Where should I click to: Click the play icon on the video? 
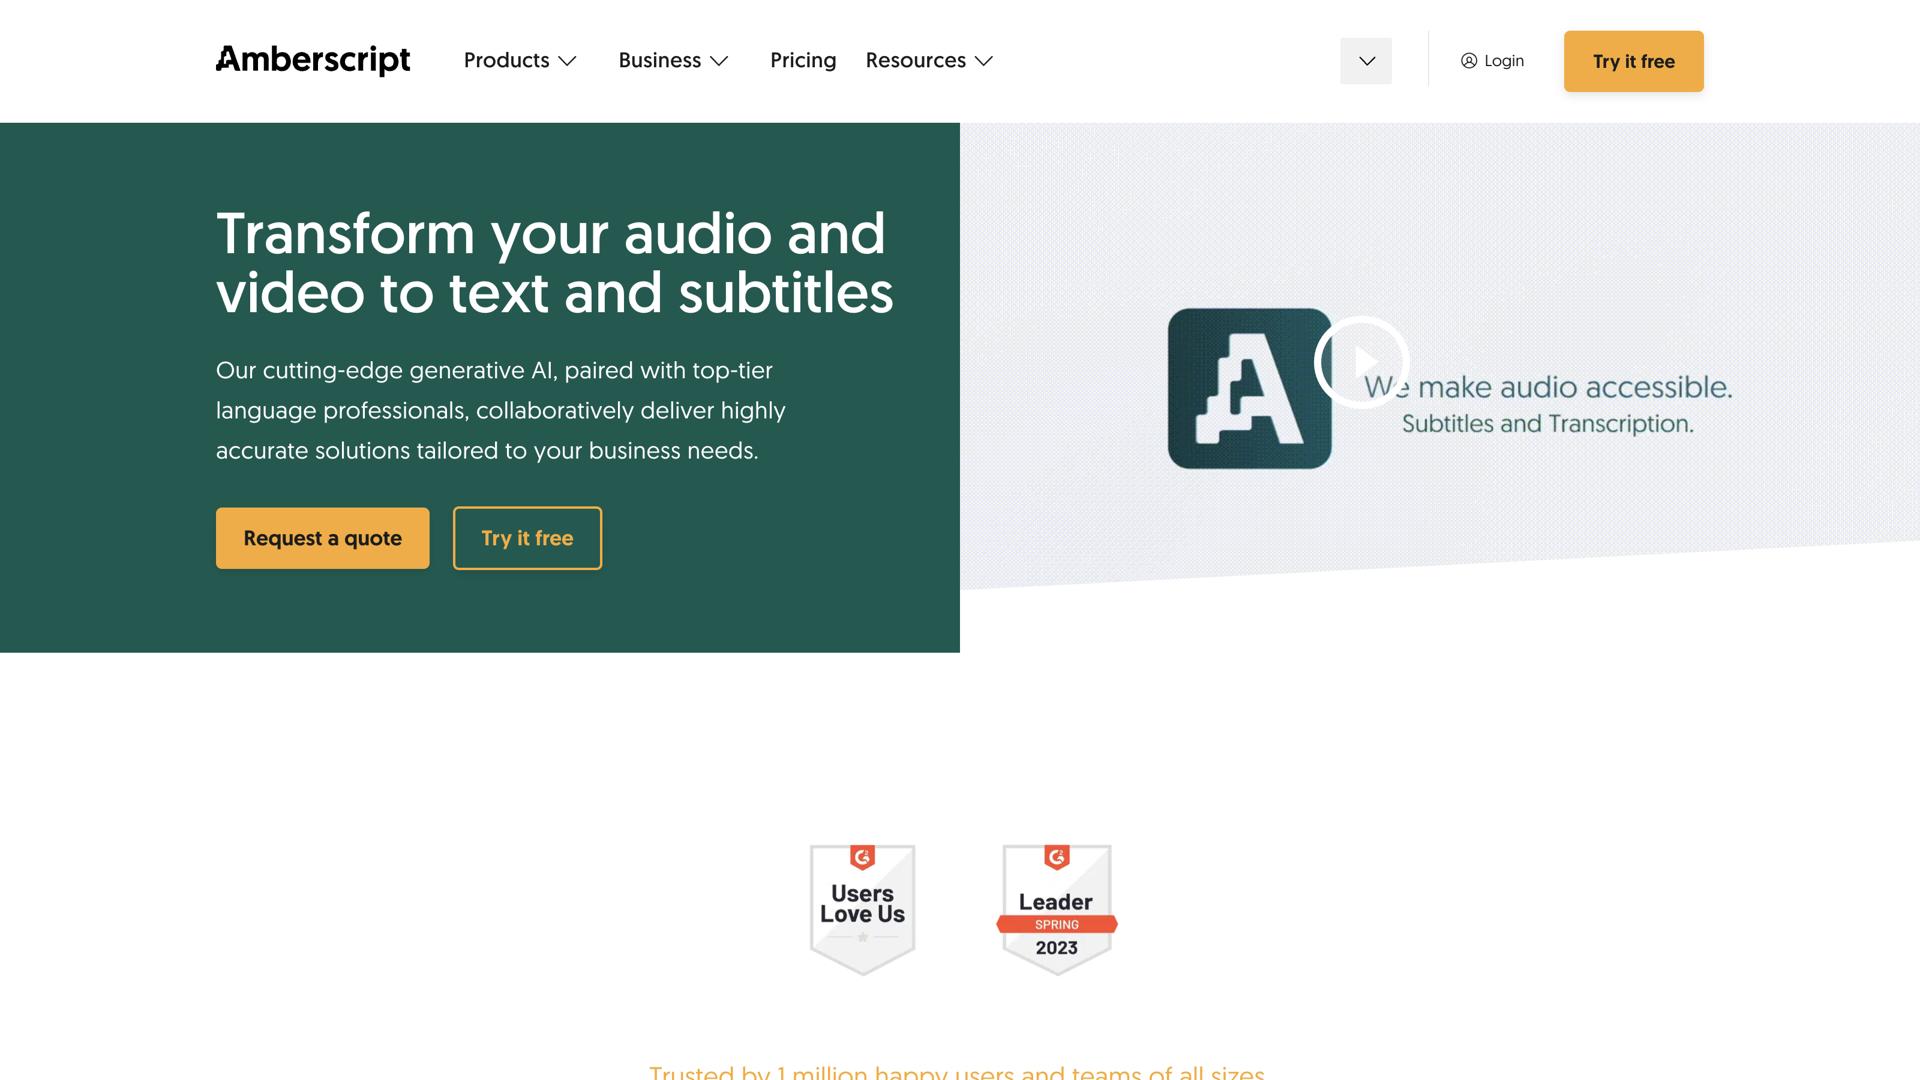click(x=1361, y=362)
